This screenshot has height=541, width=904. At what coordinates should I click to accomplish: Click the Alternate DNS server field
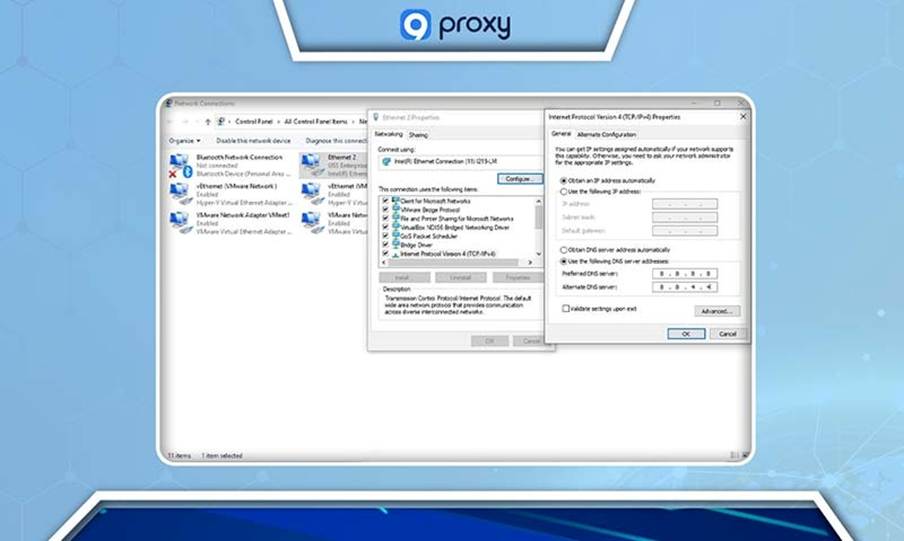685,287
